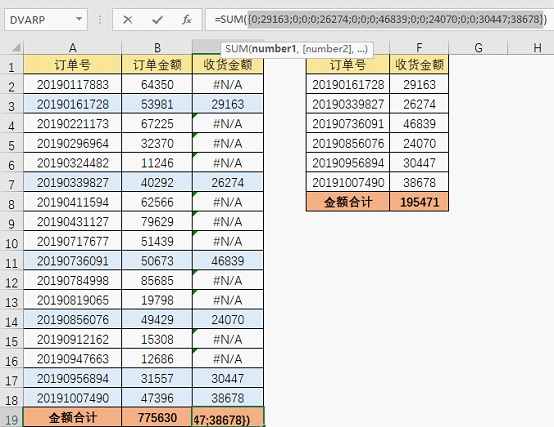Select cell with order 20190296964

(x=72, y=143)
